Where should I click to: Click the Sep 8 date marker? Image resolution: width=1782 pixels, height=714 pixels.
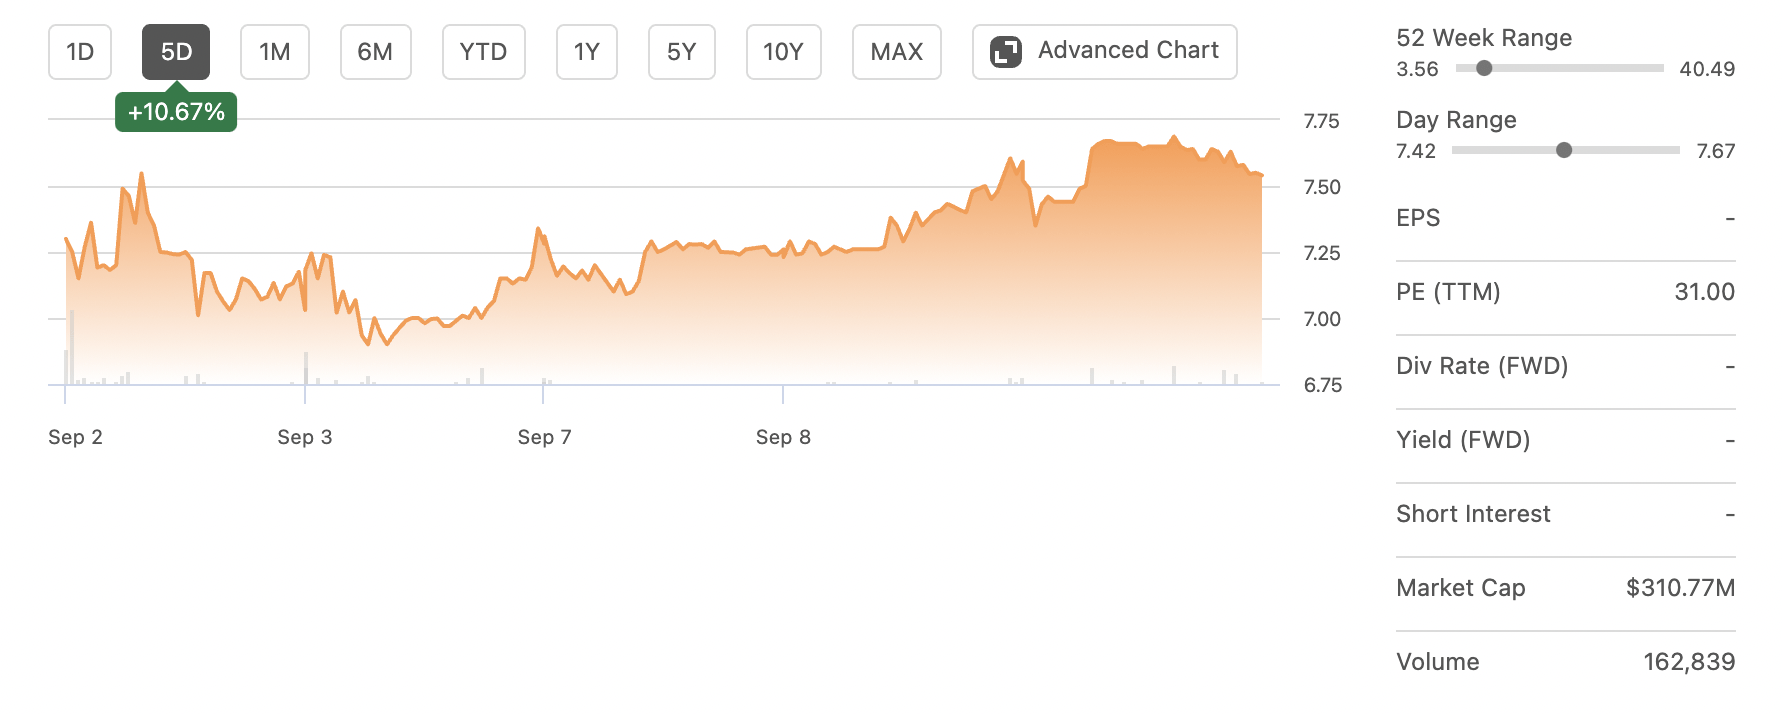tap(783, 437)
